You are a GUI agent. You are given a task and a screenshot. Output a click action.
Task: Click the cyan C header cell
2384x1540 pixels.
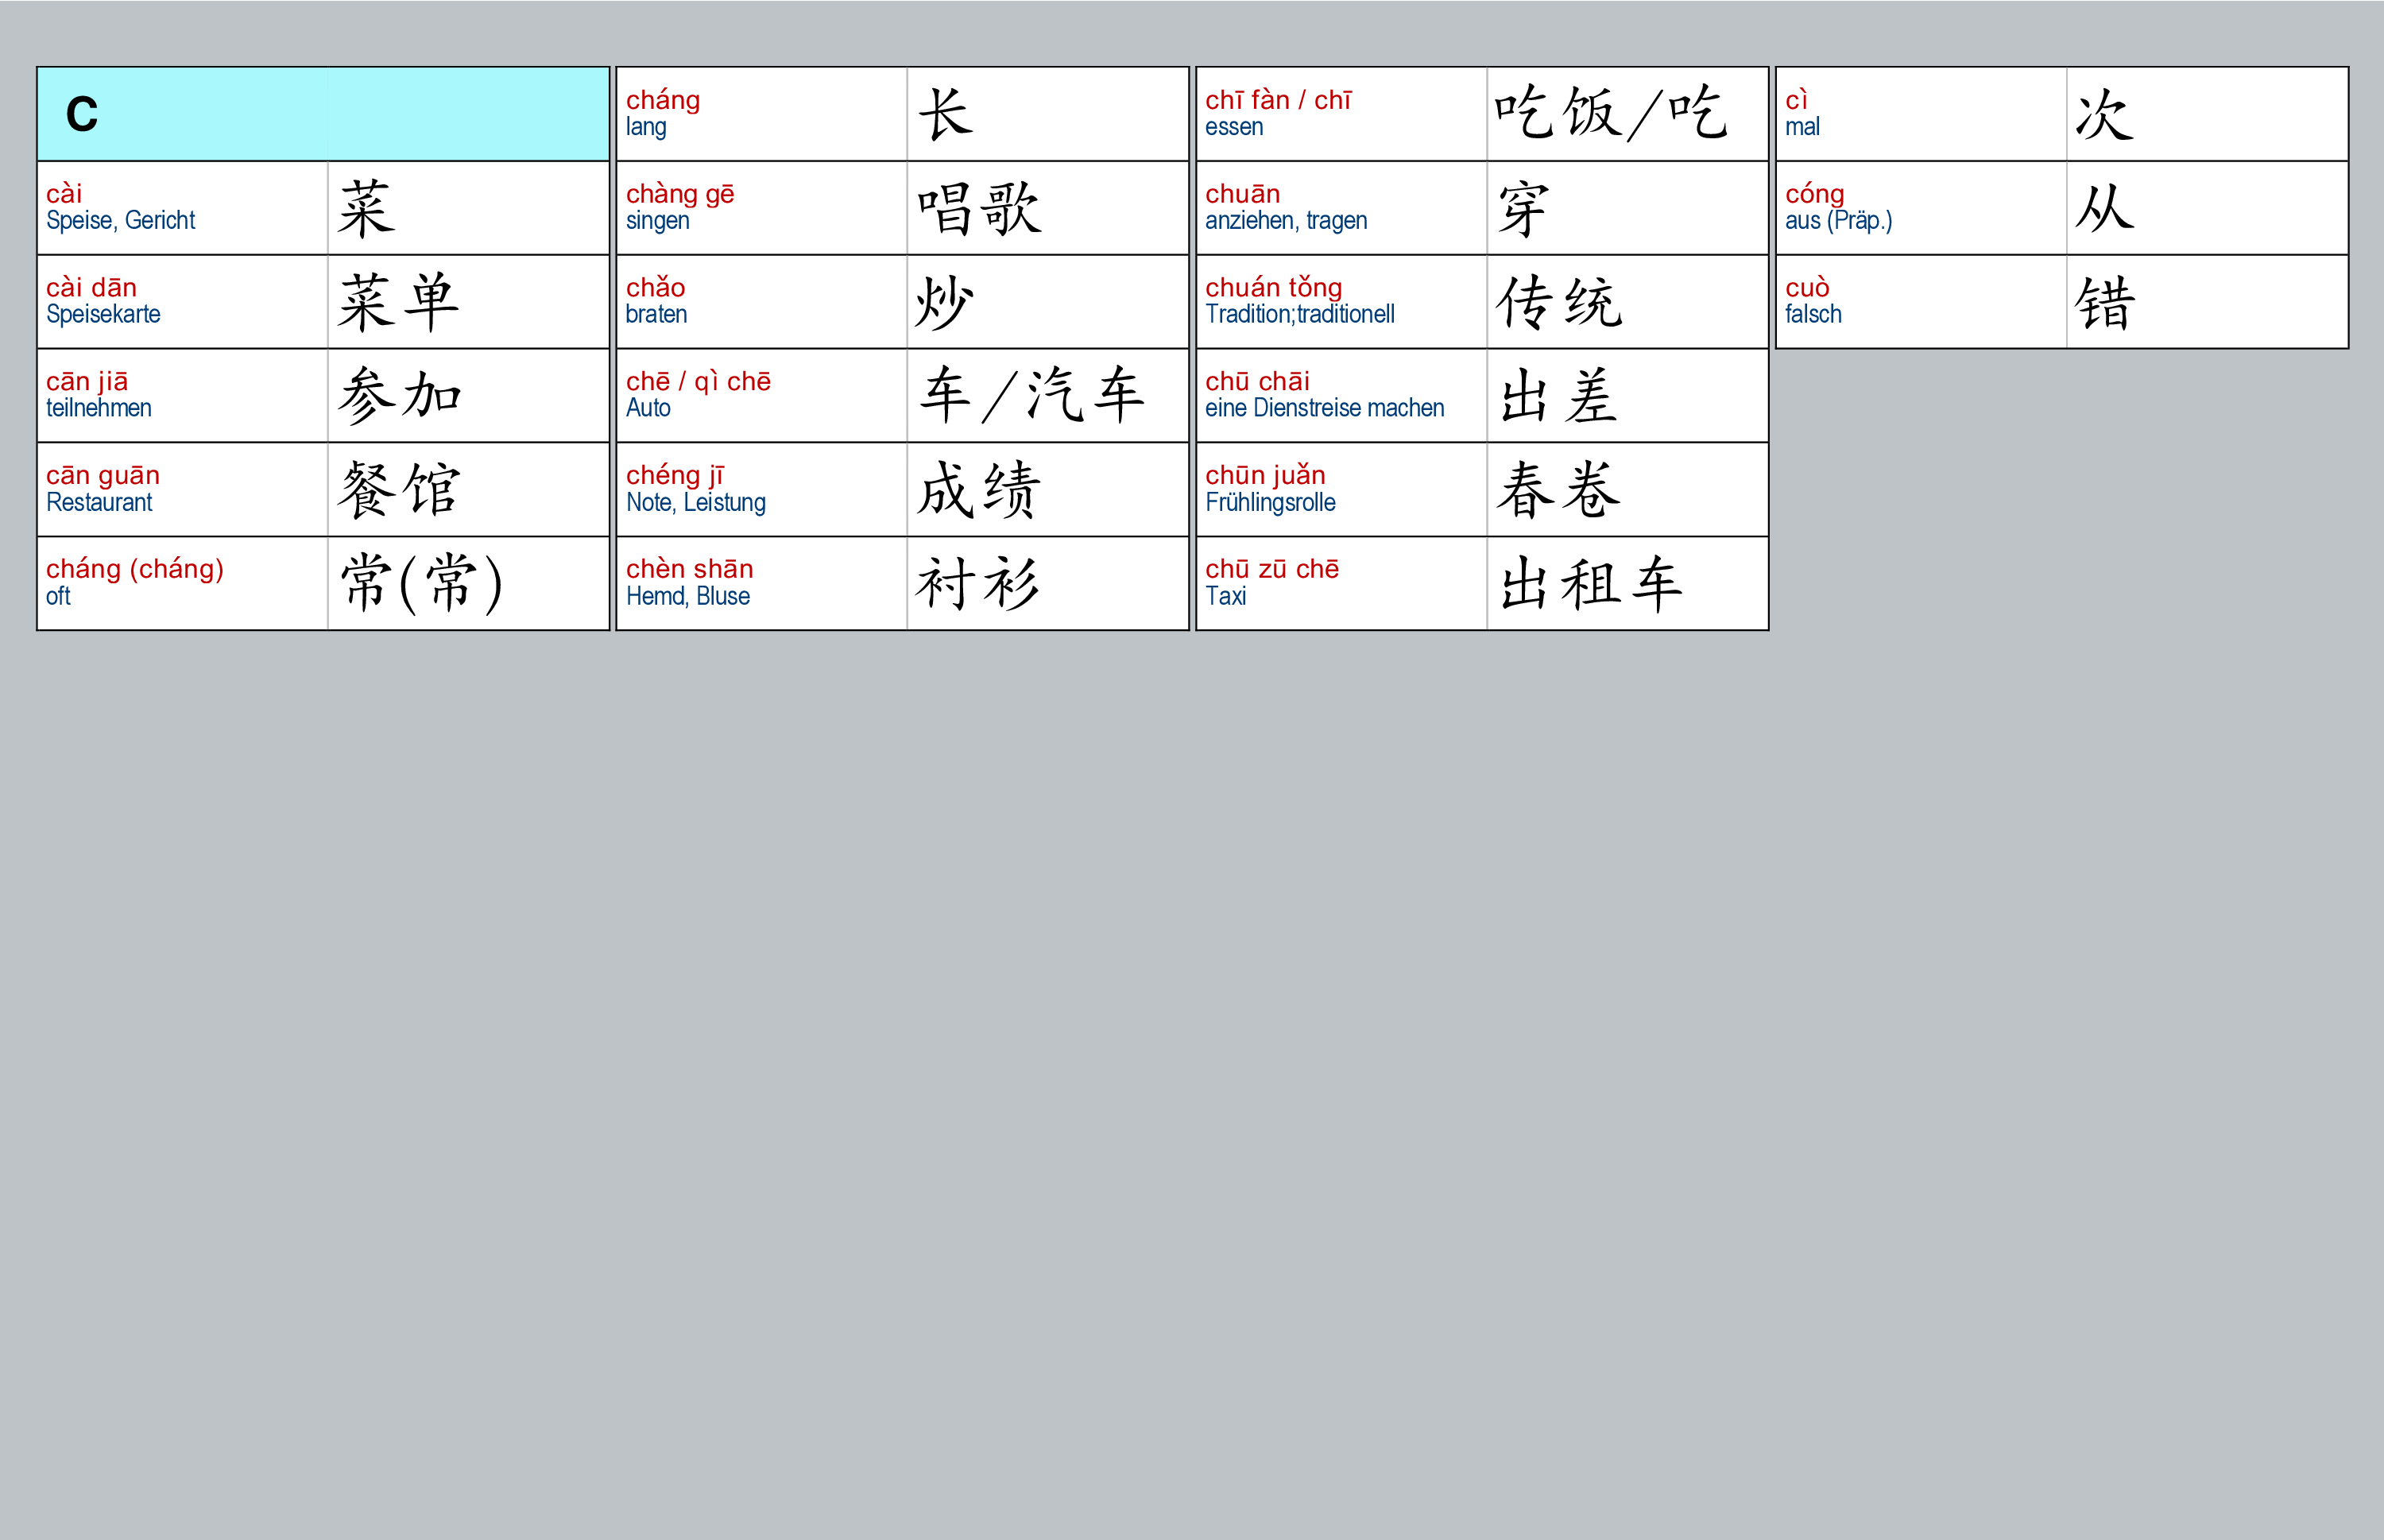322,114
